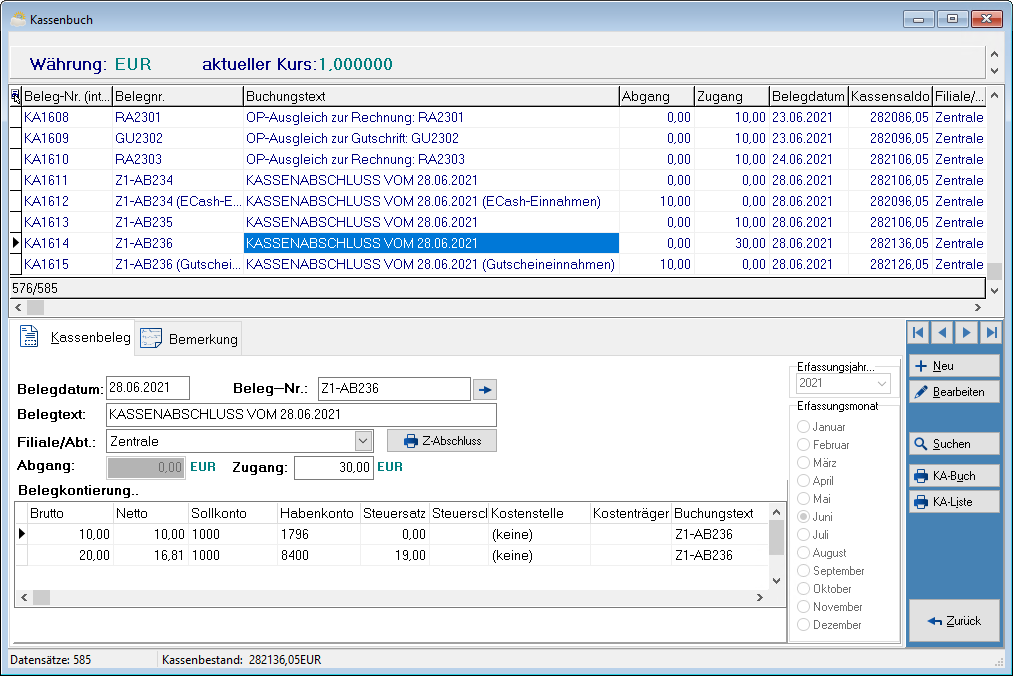1013x676 pixels.
Task: Click Neu to create new entry
Action: tap(954, 366)
